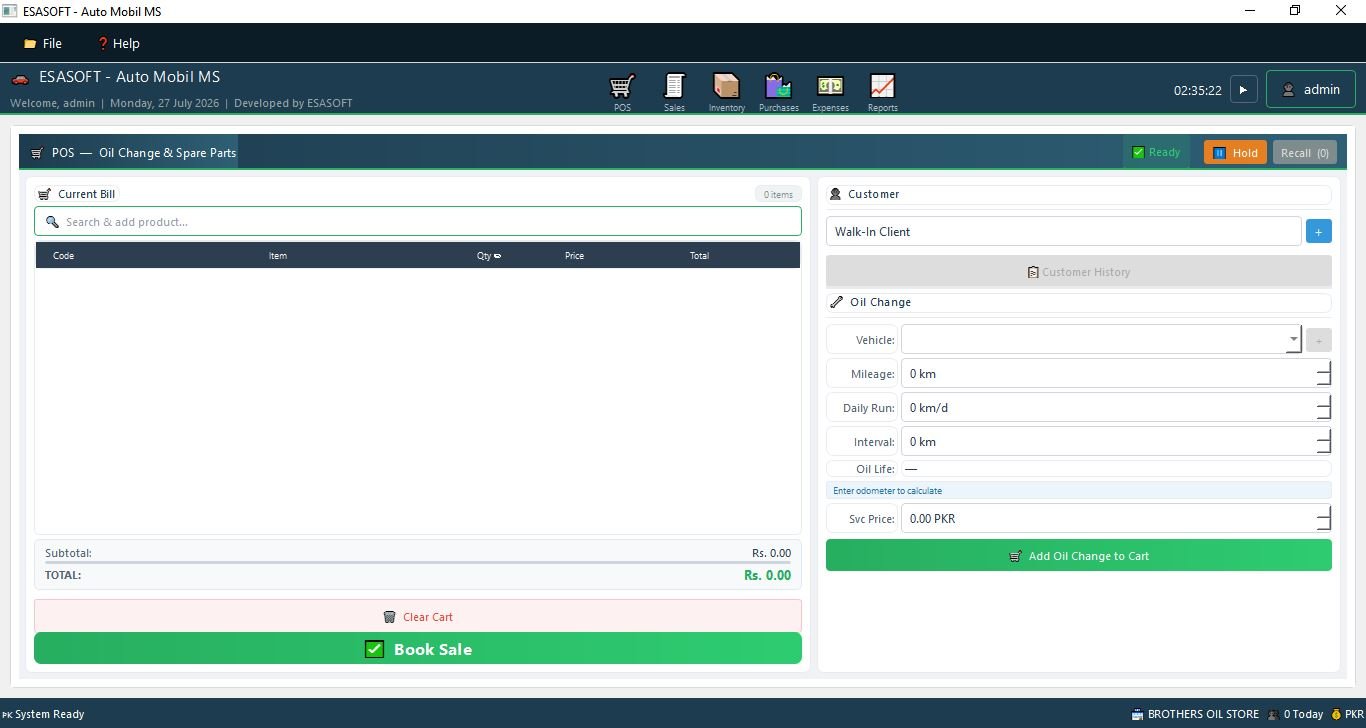Click the Rs. 0.00 TOTAL amount
Screen dimensions: 1366x728
coord(767,575)
